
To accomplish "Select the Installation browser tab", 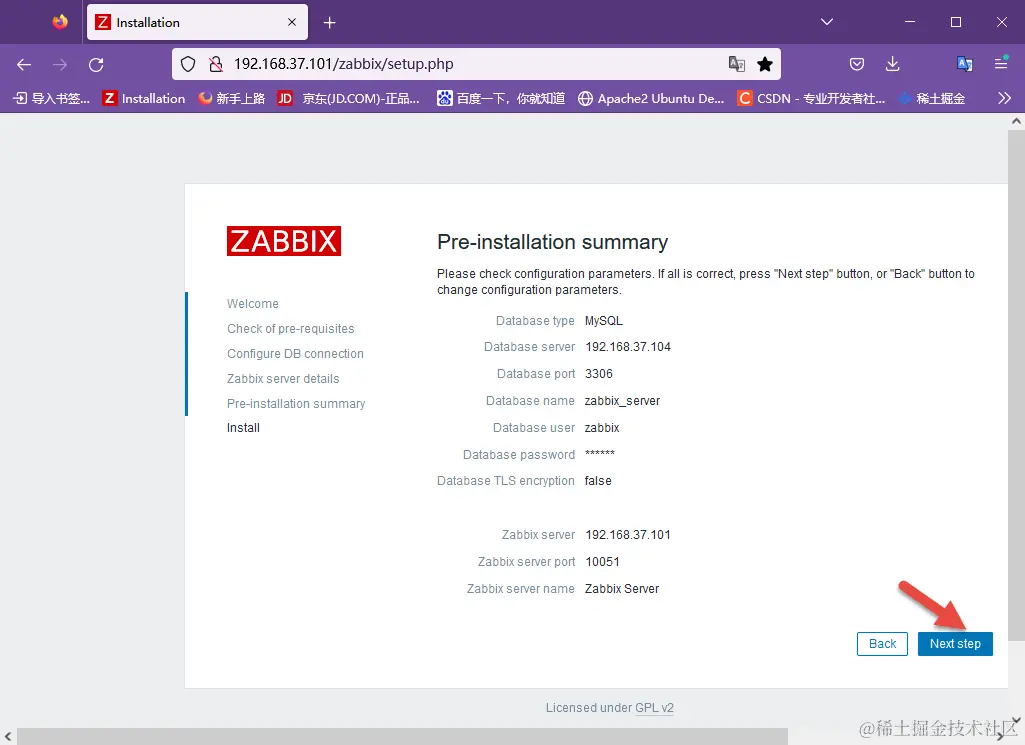I will tap(197, 22).
